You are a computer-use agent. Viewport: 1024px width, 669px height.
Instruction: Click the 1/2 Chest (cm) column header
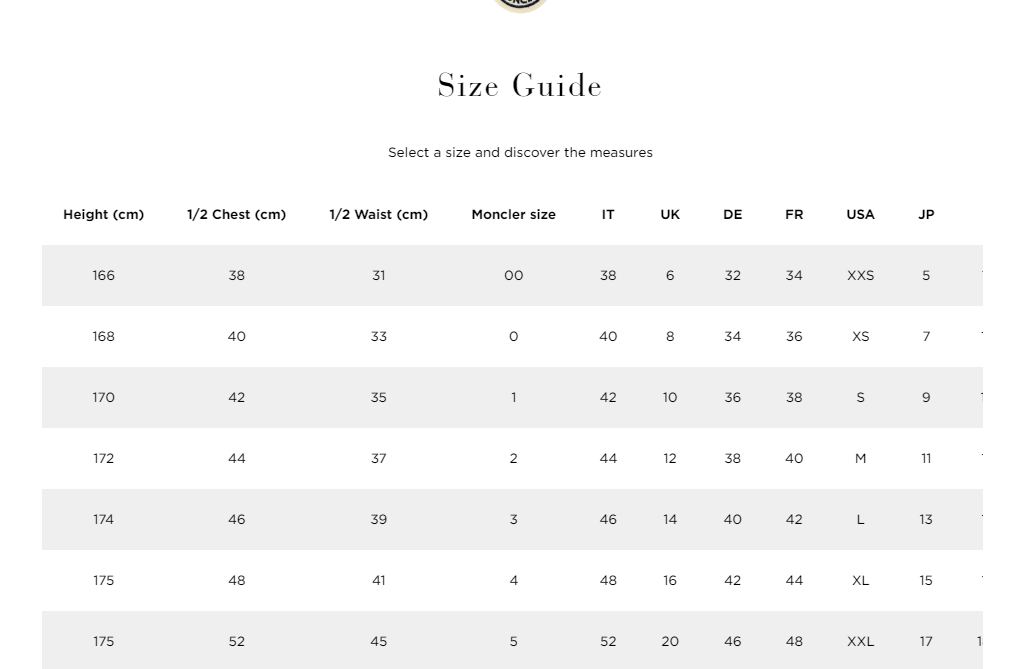pos(236,215)
